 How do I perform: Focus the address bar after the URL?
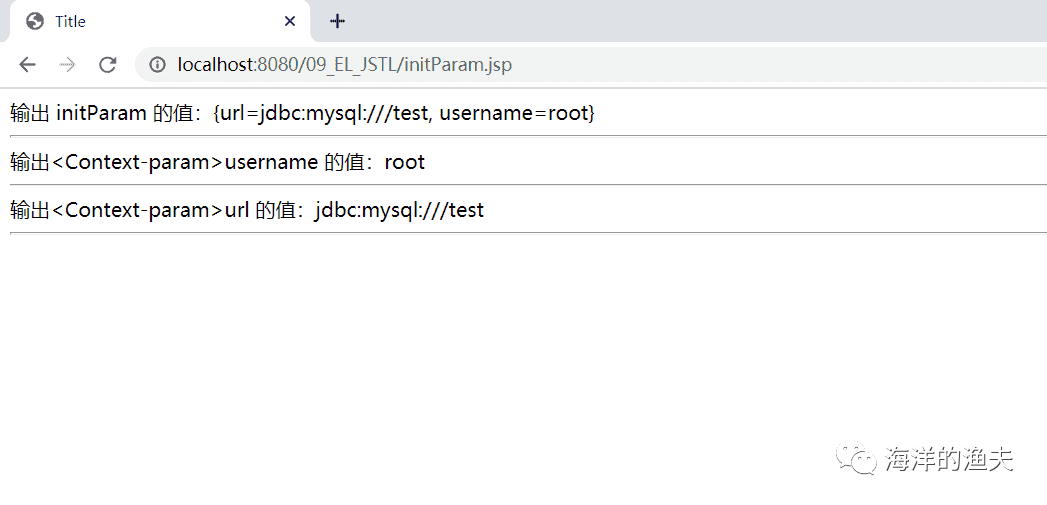(775, 65)
